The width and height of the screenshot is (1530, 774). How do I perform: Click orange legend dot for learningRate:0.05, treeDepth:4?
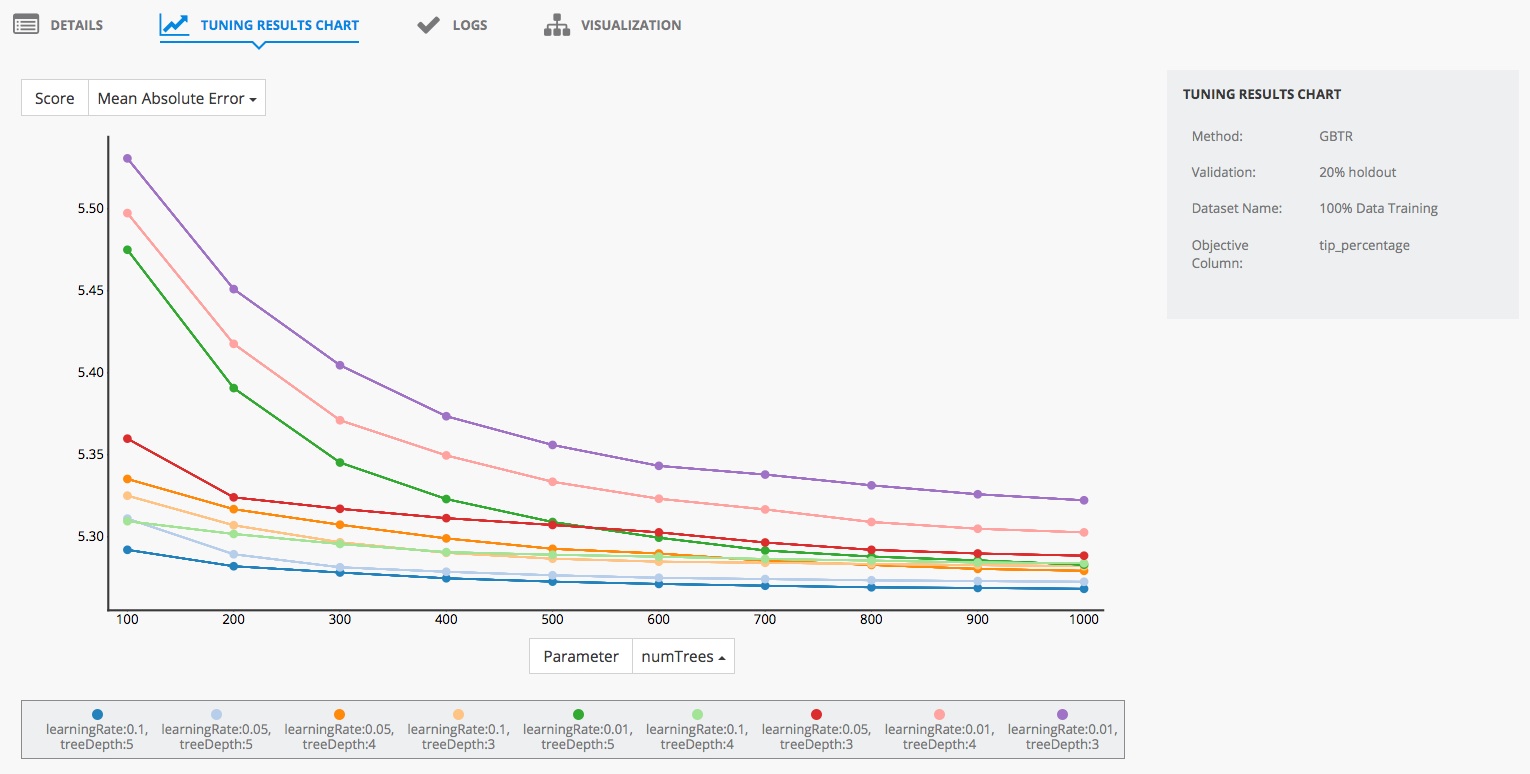click(x=340, y=714)
